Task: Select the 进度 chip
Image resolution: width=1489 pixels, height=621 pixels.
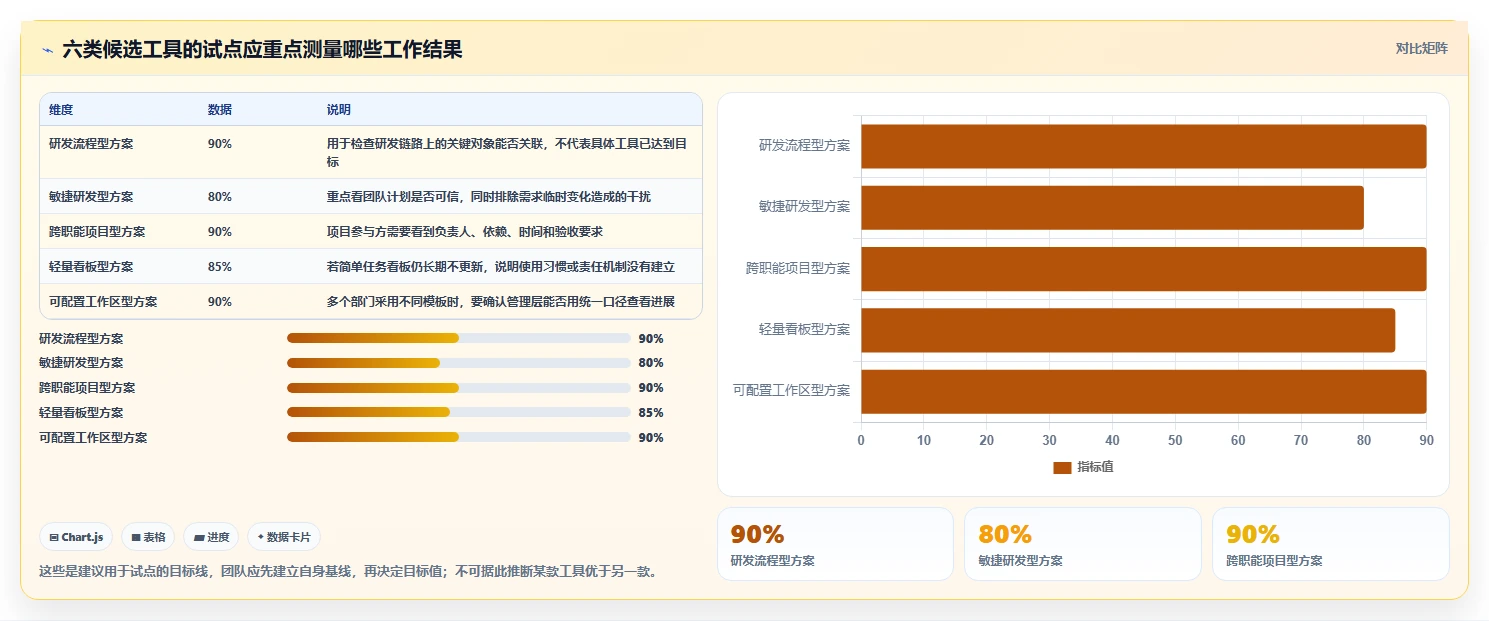Action: [x=211, y=537]
